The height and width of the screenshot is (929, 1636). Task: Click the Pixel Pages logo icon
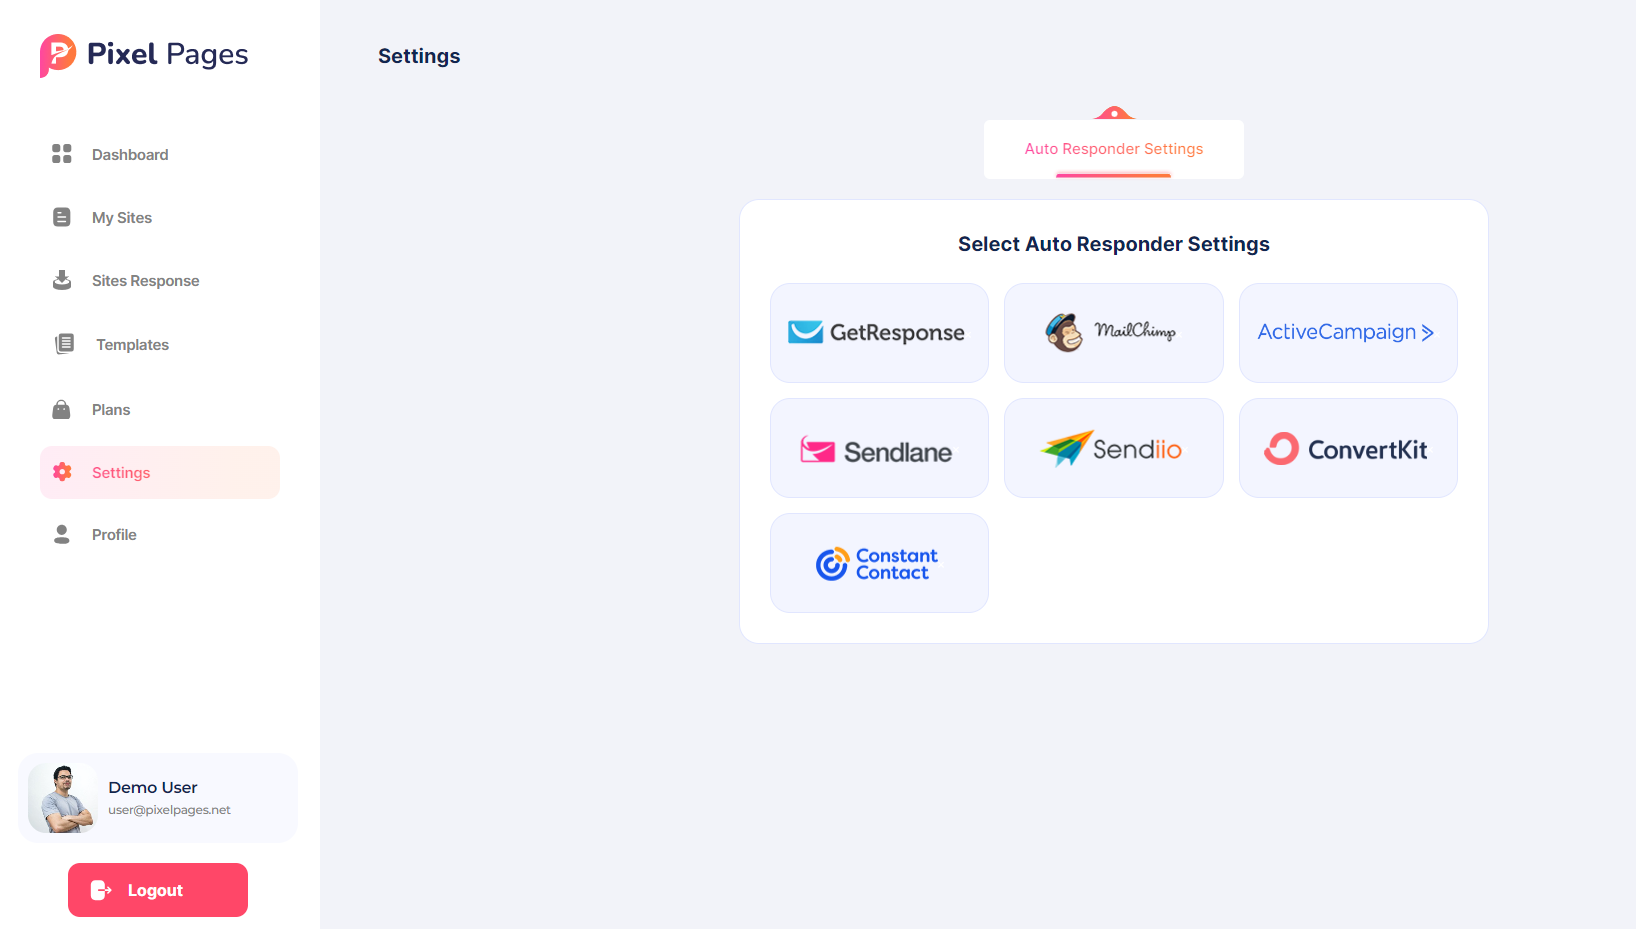[58, 55]
